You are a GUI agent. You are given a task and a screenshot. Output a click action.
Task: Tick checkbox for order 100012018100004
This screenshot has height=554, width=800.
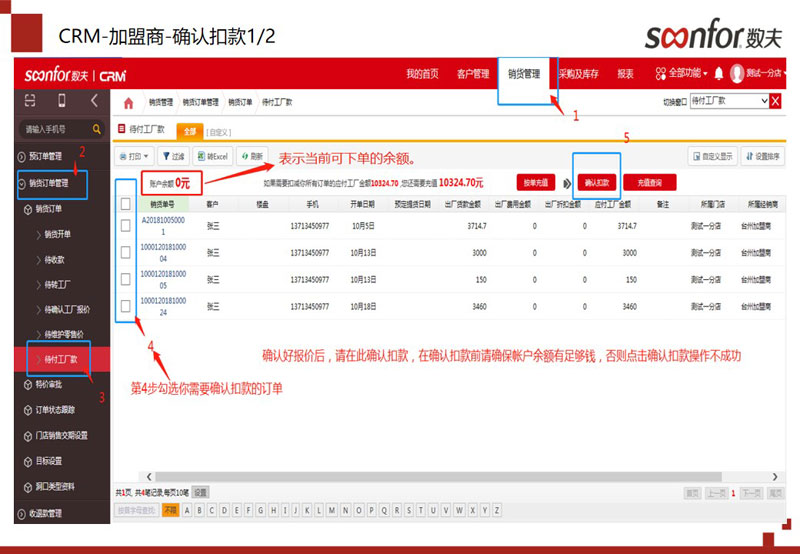[x=125, y=253]
